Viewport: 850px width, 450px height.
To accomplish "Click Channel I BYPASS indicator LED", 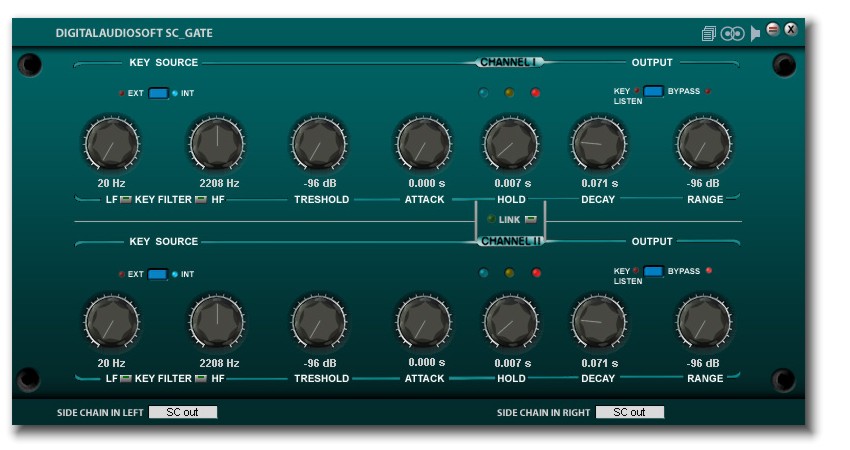I will click(708, 91).
